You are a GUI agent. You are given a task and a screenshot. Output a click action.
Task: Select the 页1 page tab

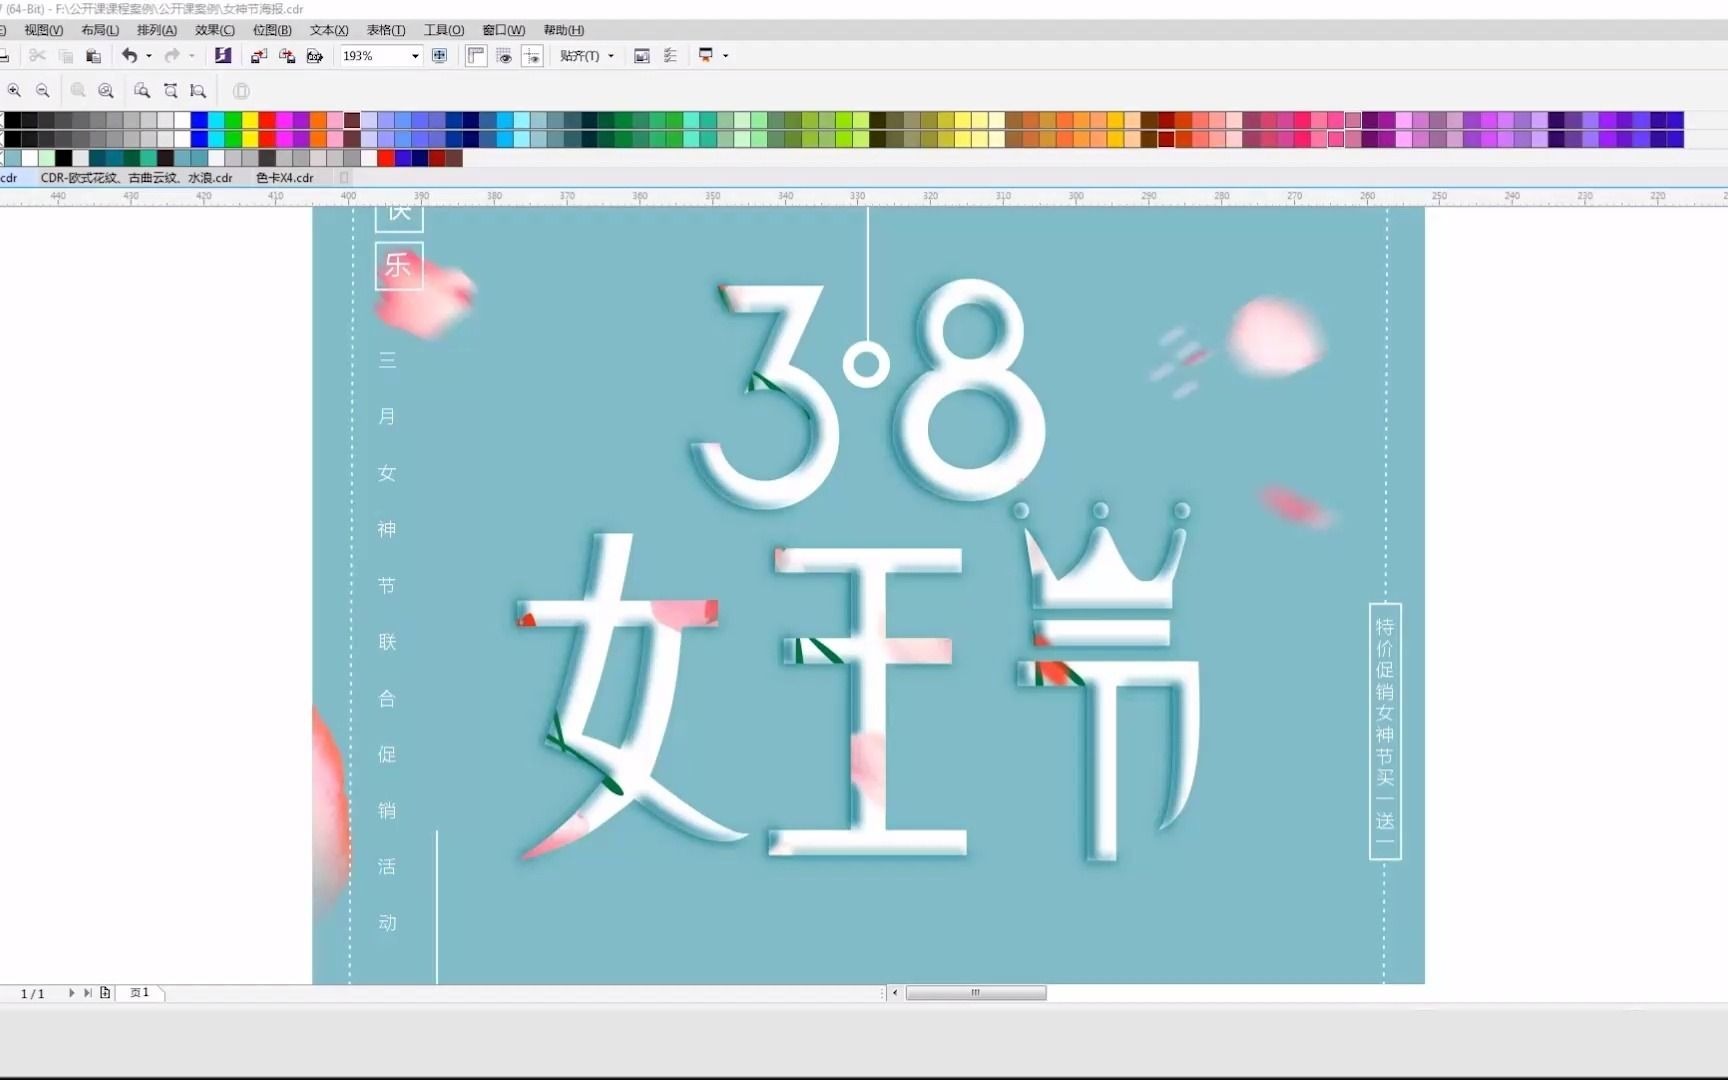139,993
